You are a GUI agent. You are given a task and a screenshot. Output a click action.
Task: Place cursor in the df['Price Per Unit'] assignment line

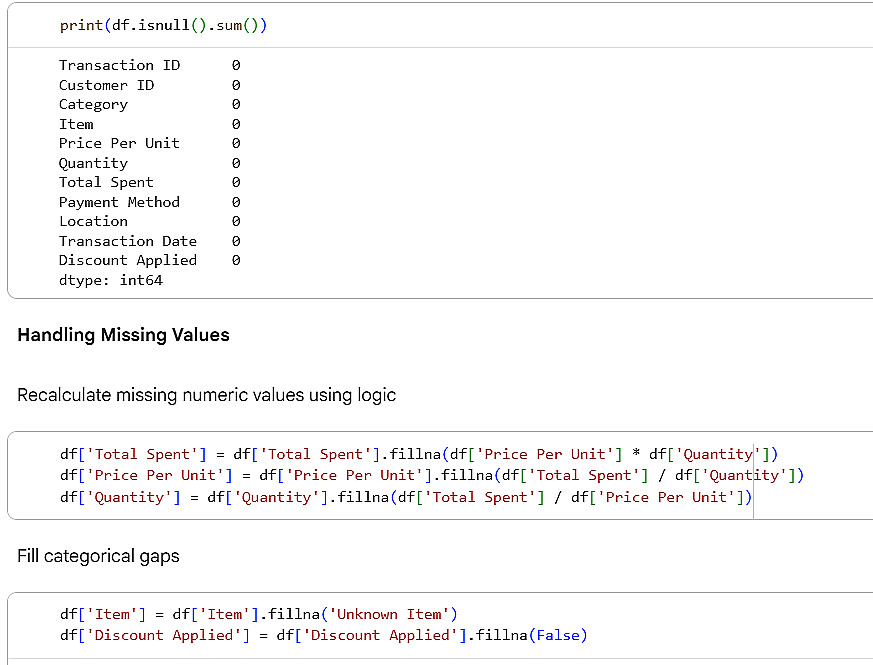pyautogui.click(x=432, y=475)
